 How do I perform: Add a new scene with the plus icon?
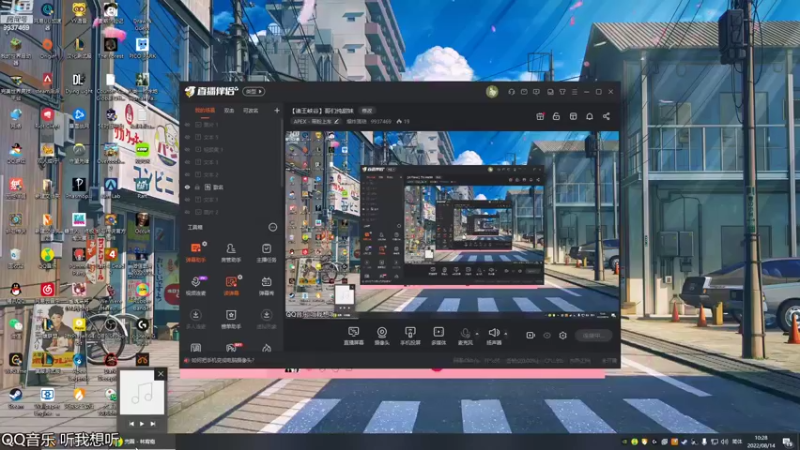pyautogui.click(x=277, y=110)
